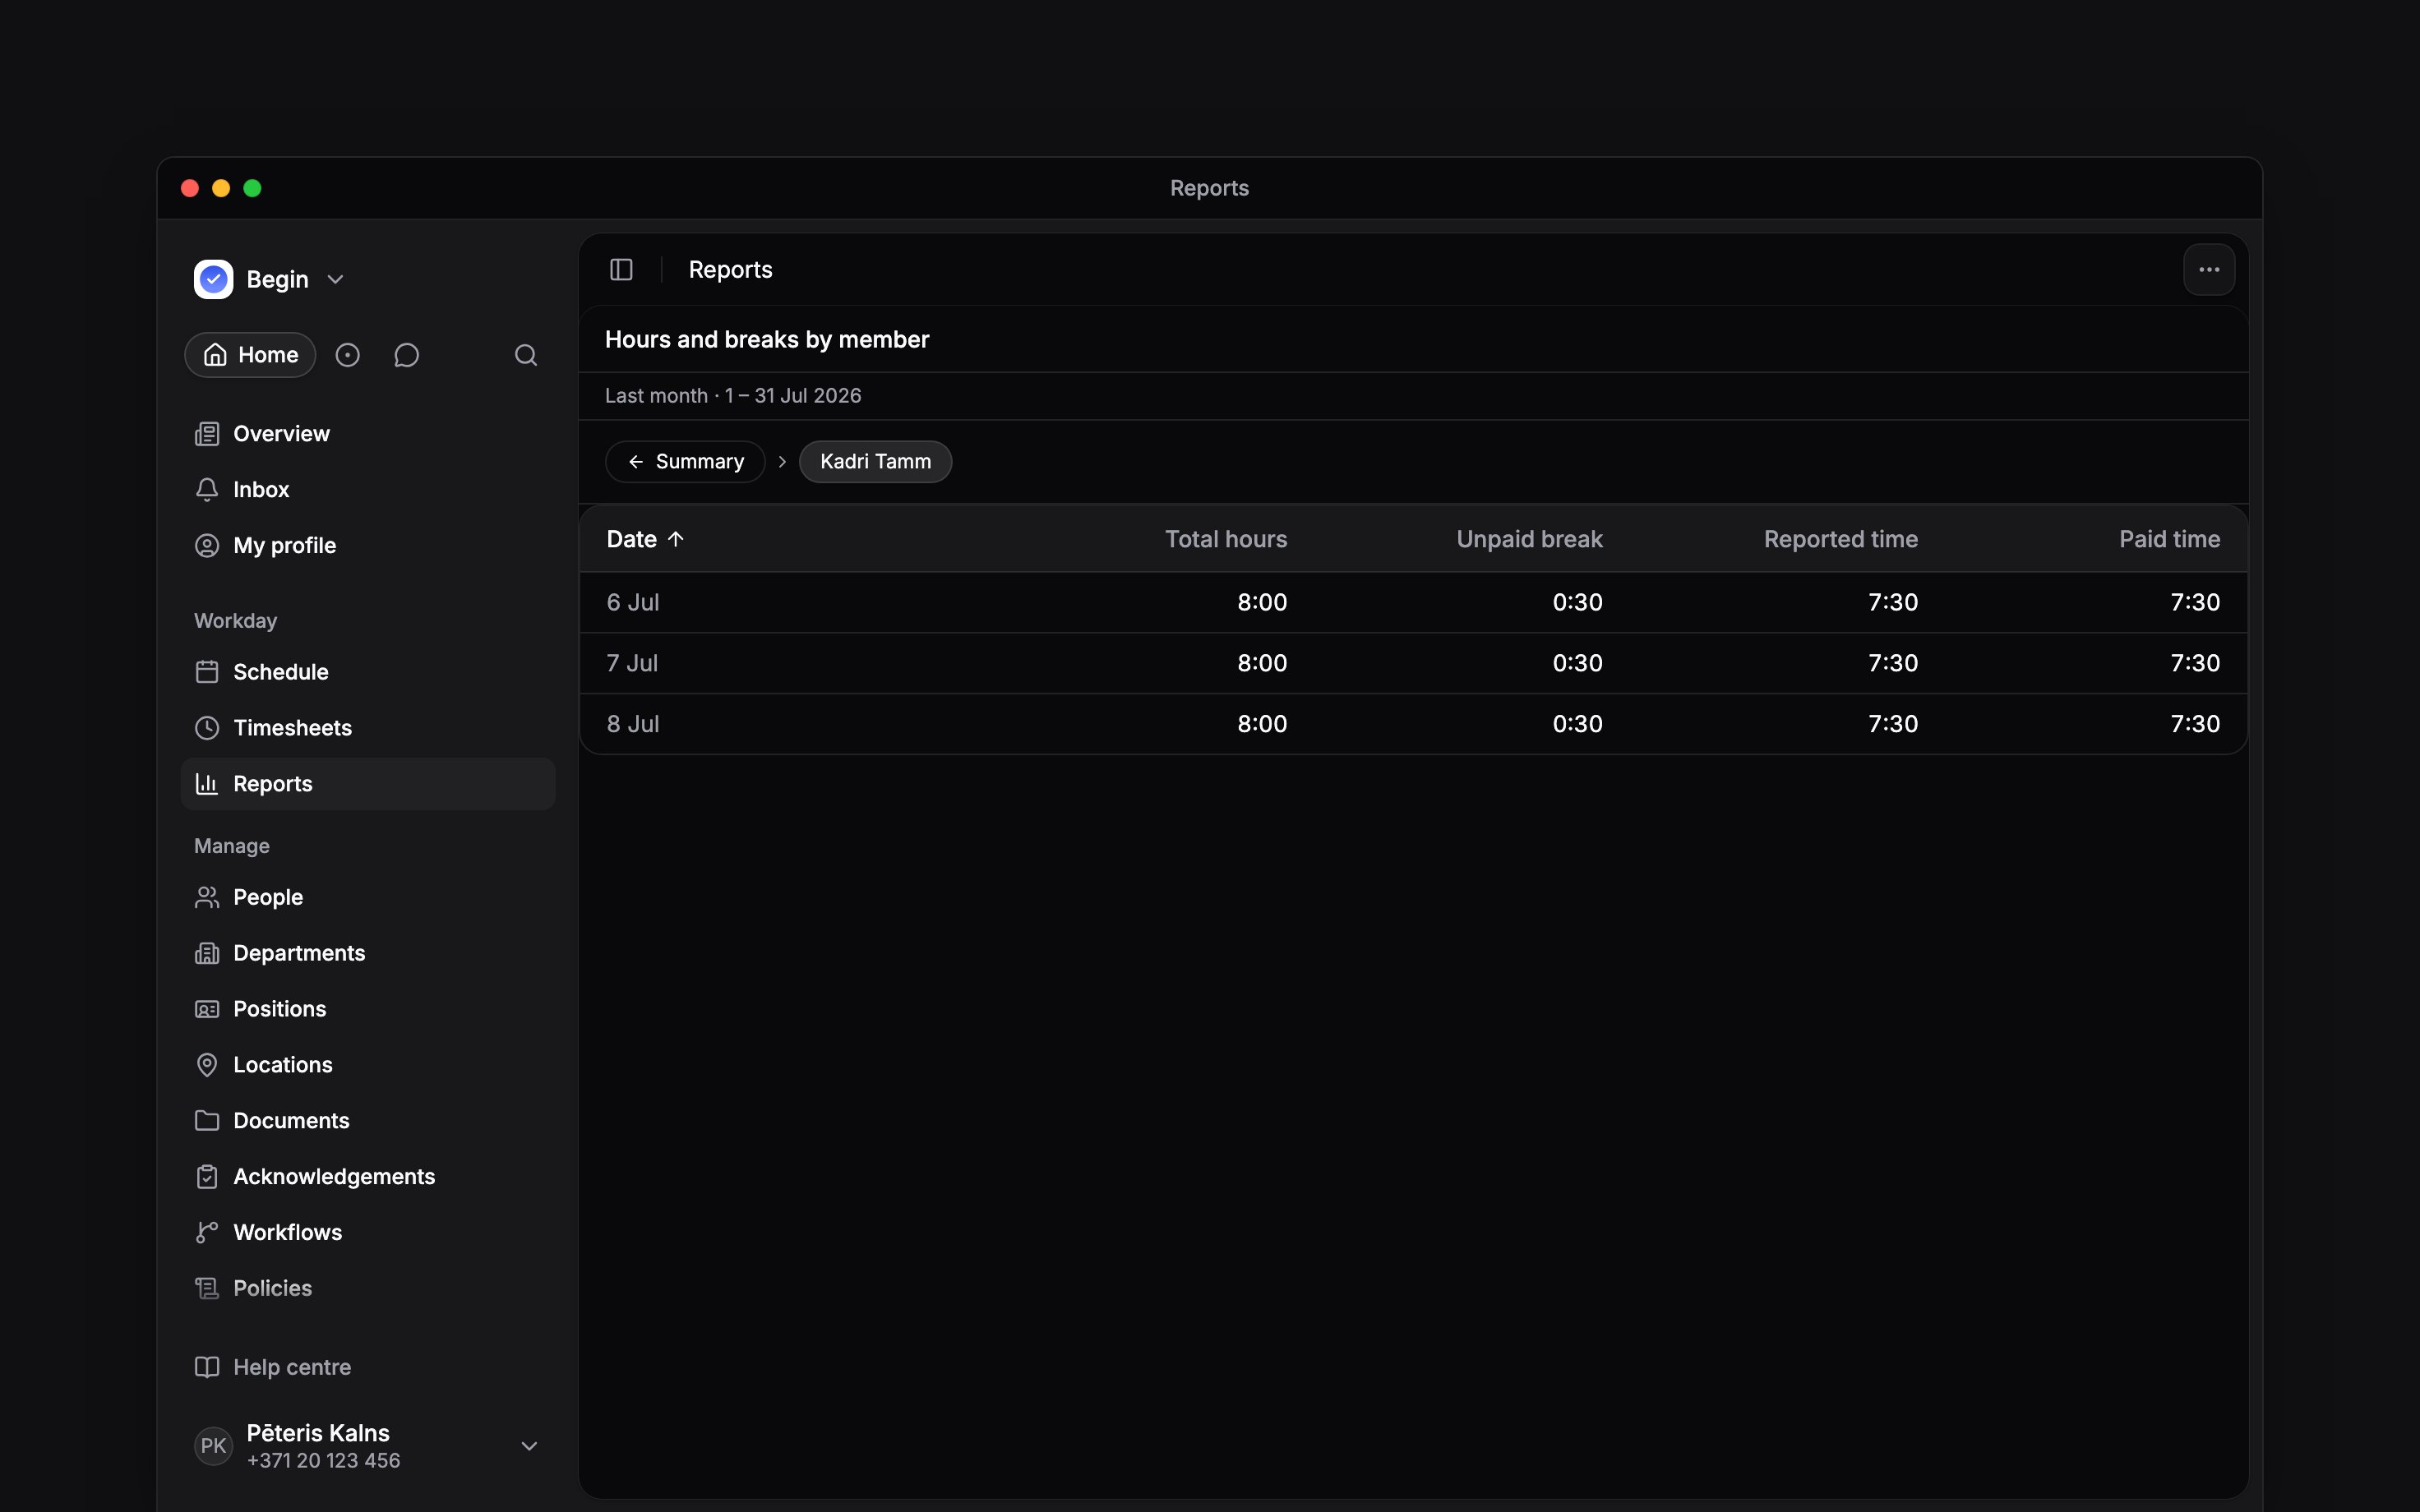Click the Kadri Tamm breadcrumb chip
The height and width of the screenshot is (1512, 2420).
click(x=875, y=462)
